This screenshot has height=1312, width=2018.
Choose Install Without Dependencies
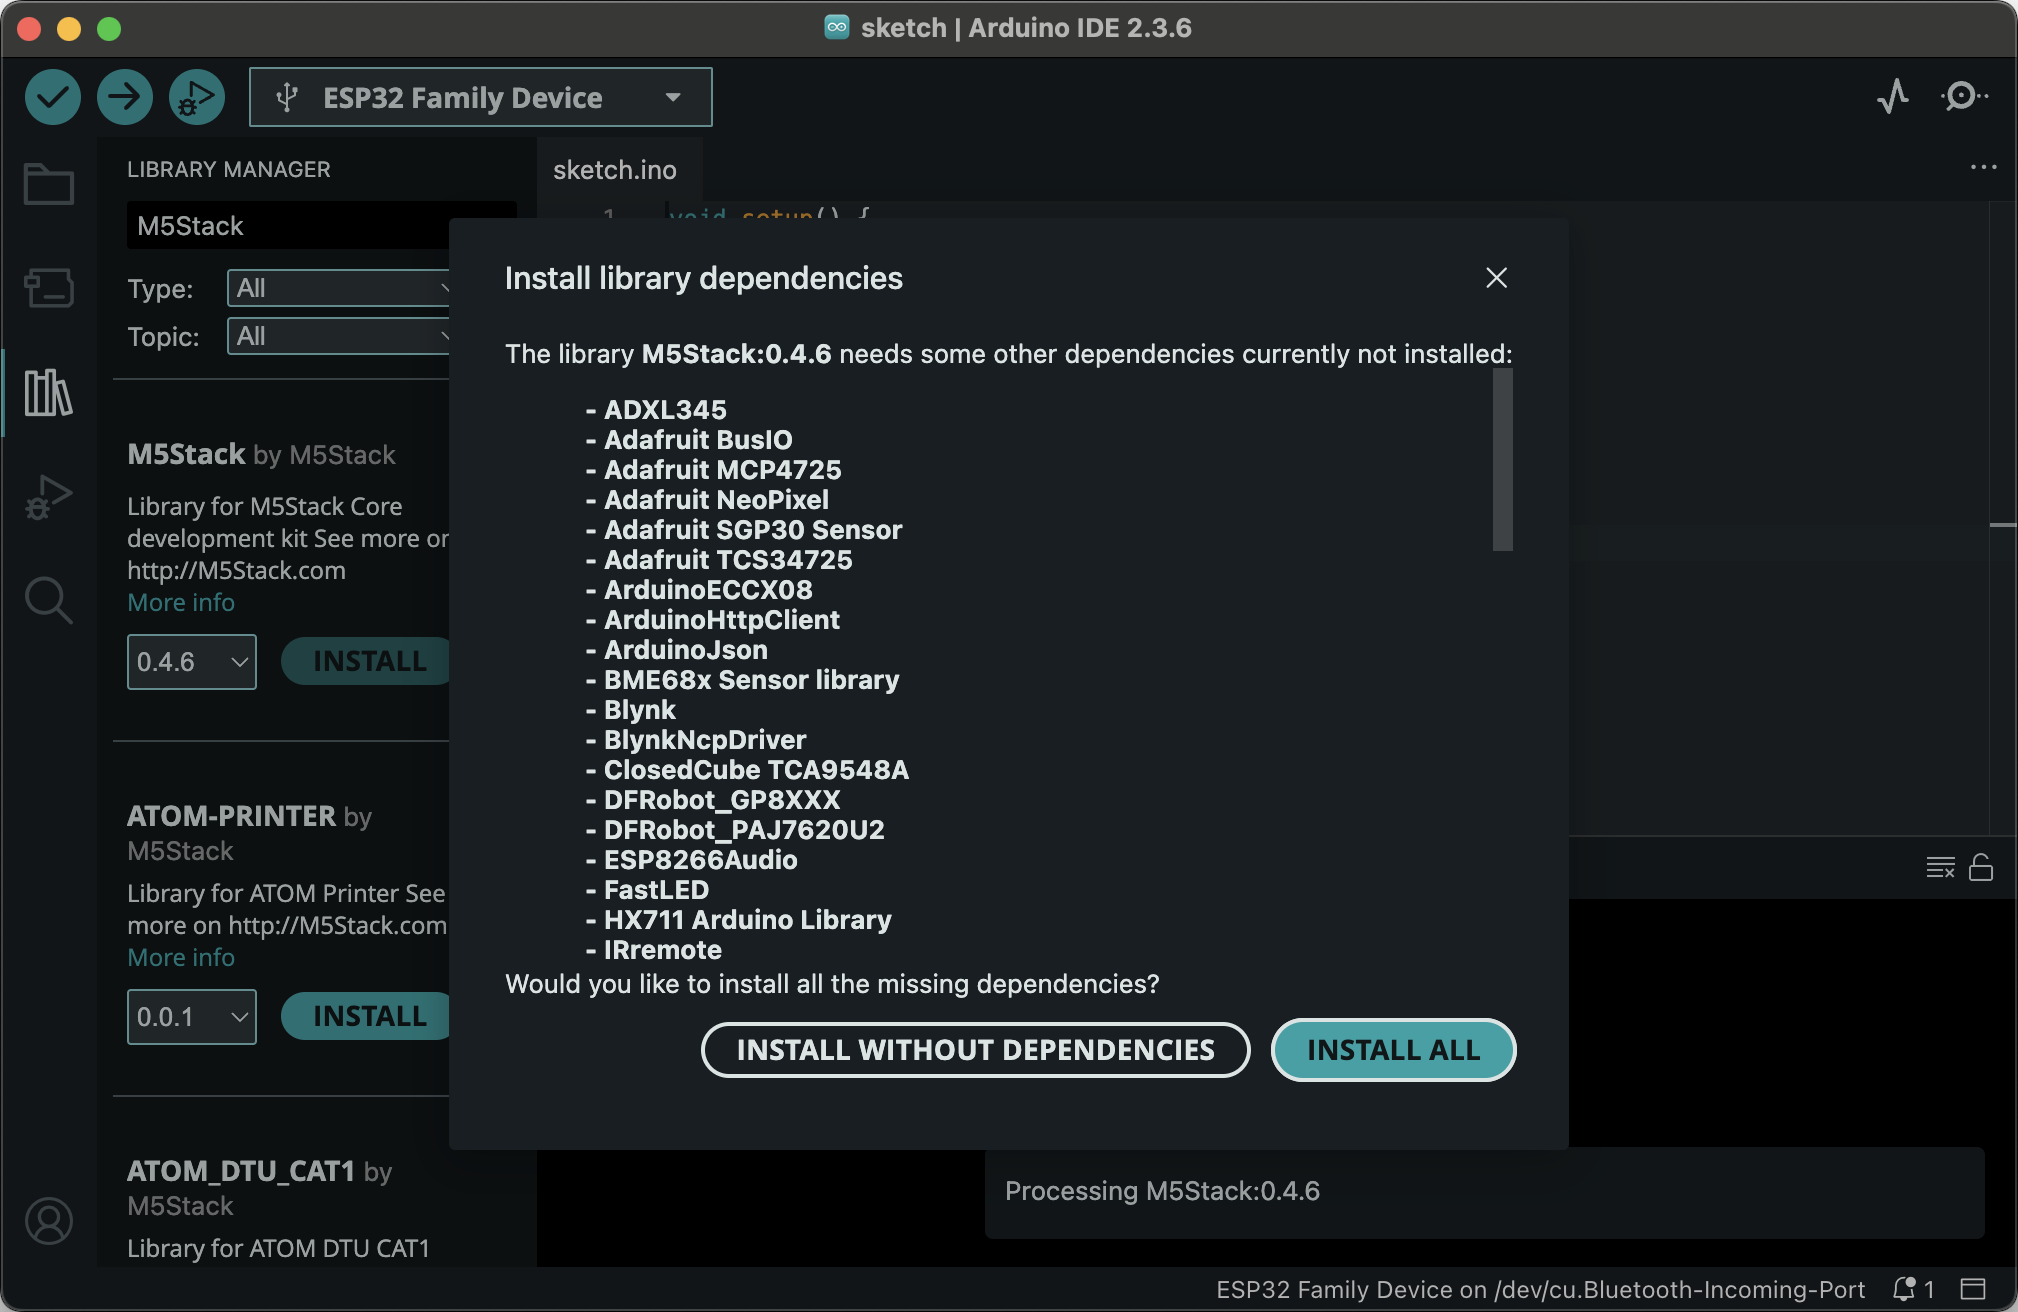click(x=975, y=1050)
